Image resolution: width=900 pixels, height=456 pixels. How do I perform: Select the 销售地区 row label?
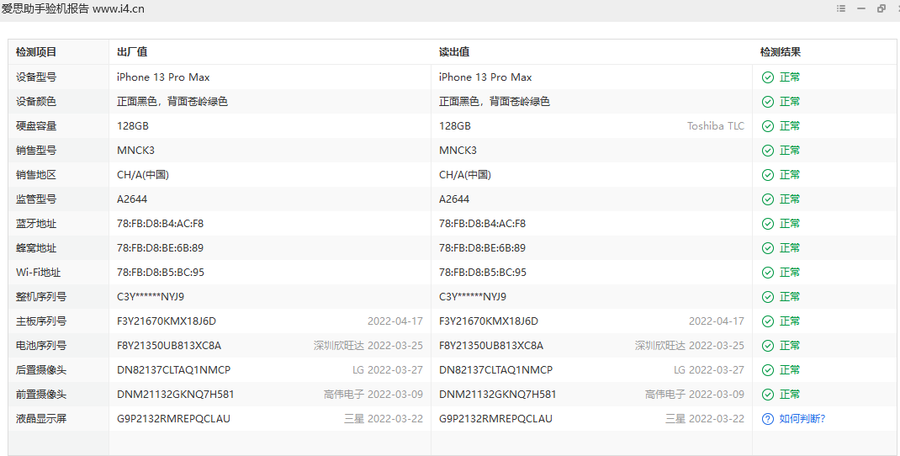pyautogui.click(x=36, y=175)
